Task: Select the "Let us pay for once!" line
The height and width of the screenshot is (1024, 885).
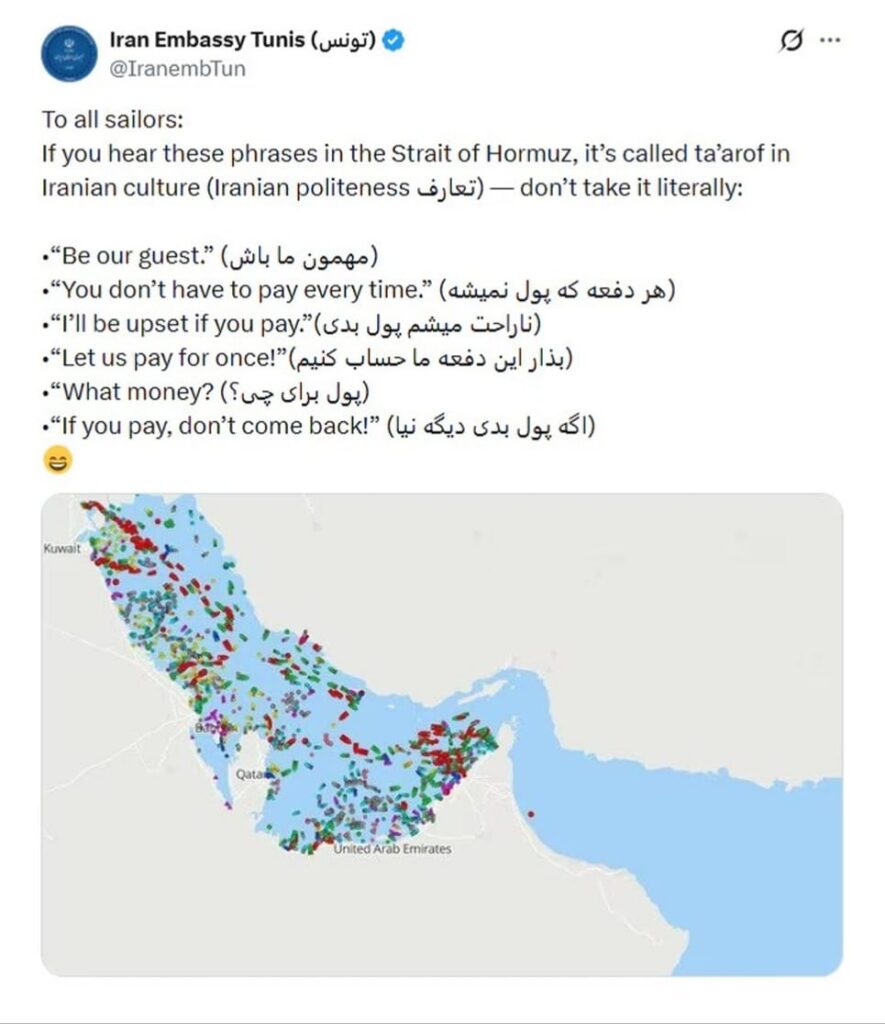Action: 310,358
